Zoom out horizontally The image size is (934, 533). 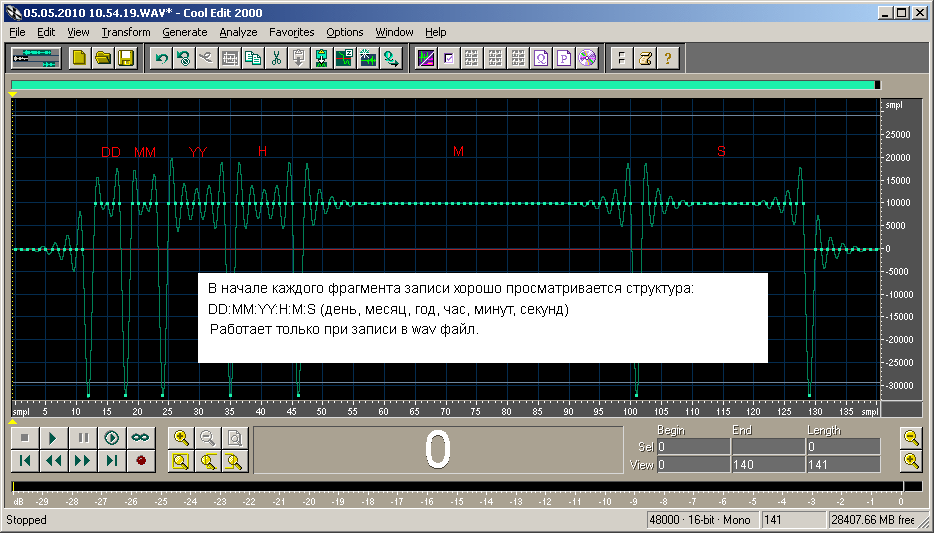[207, 438]
